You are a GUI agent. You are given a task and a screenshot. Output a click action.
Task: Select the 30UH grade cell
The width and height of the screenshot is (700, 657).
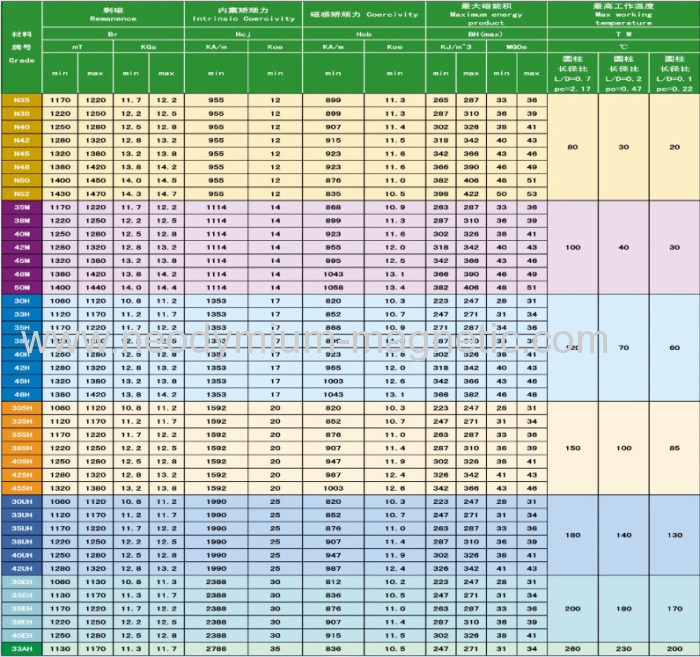tap(21, 502)
